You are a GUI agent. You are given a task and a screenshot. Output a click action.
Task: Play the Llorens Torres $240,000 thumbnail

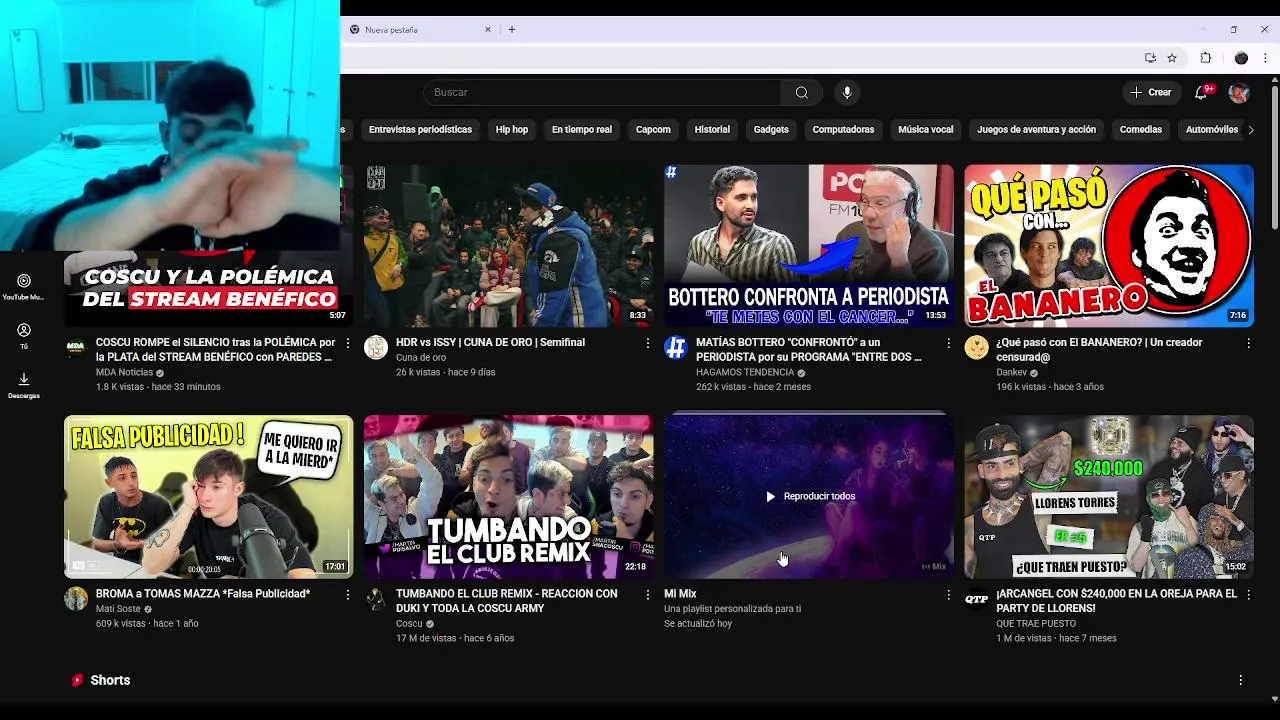1108,497
